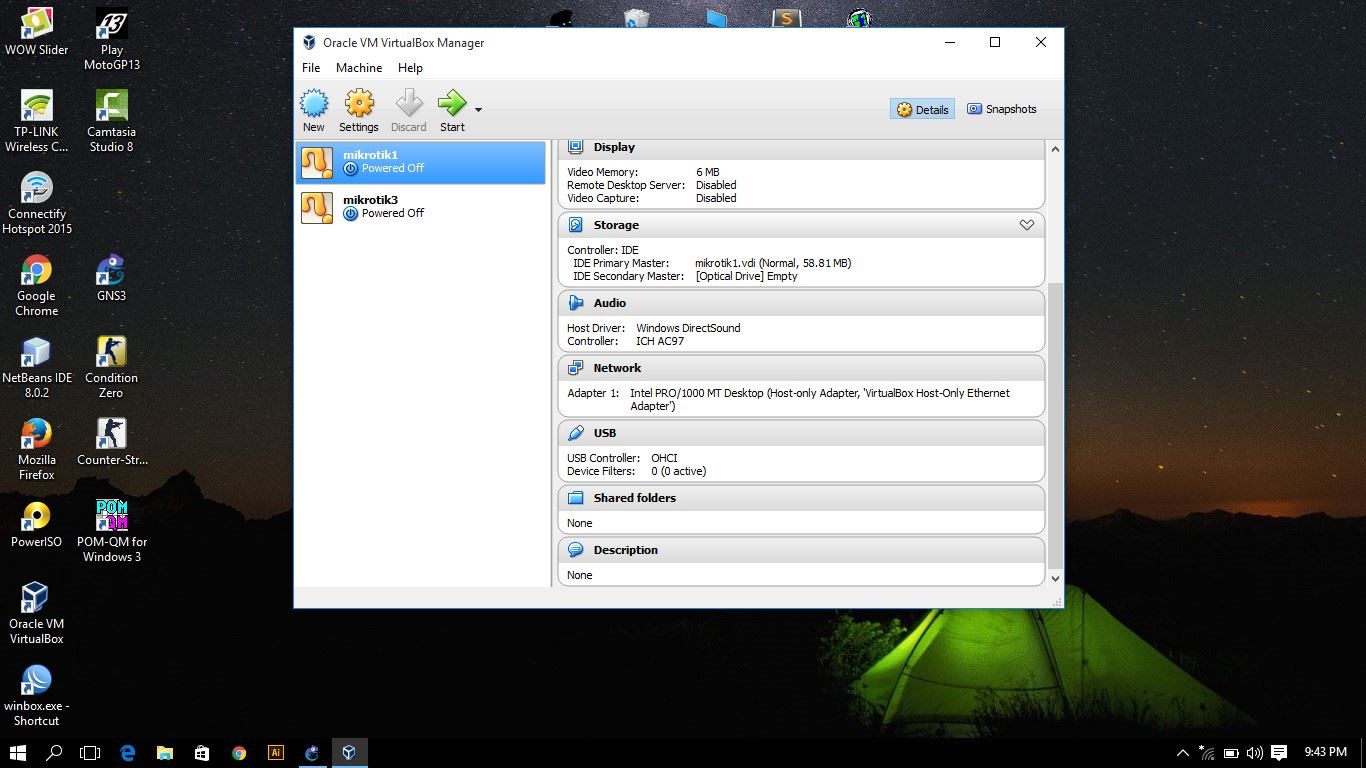Click the volume icon in system tray
This screenshot has width=1366, height=768.
1255,753
